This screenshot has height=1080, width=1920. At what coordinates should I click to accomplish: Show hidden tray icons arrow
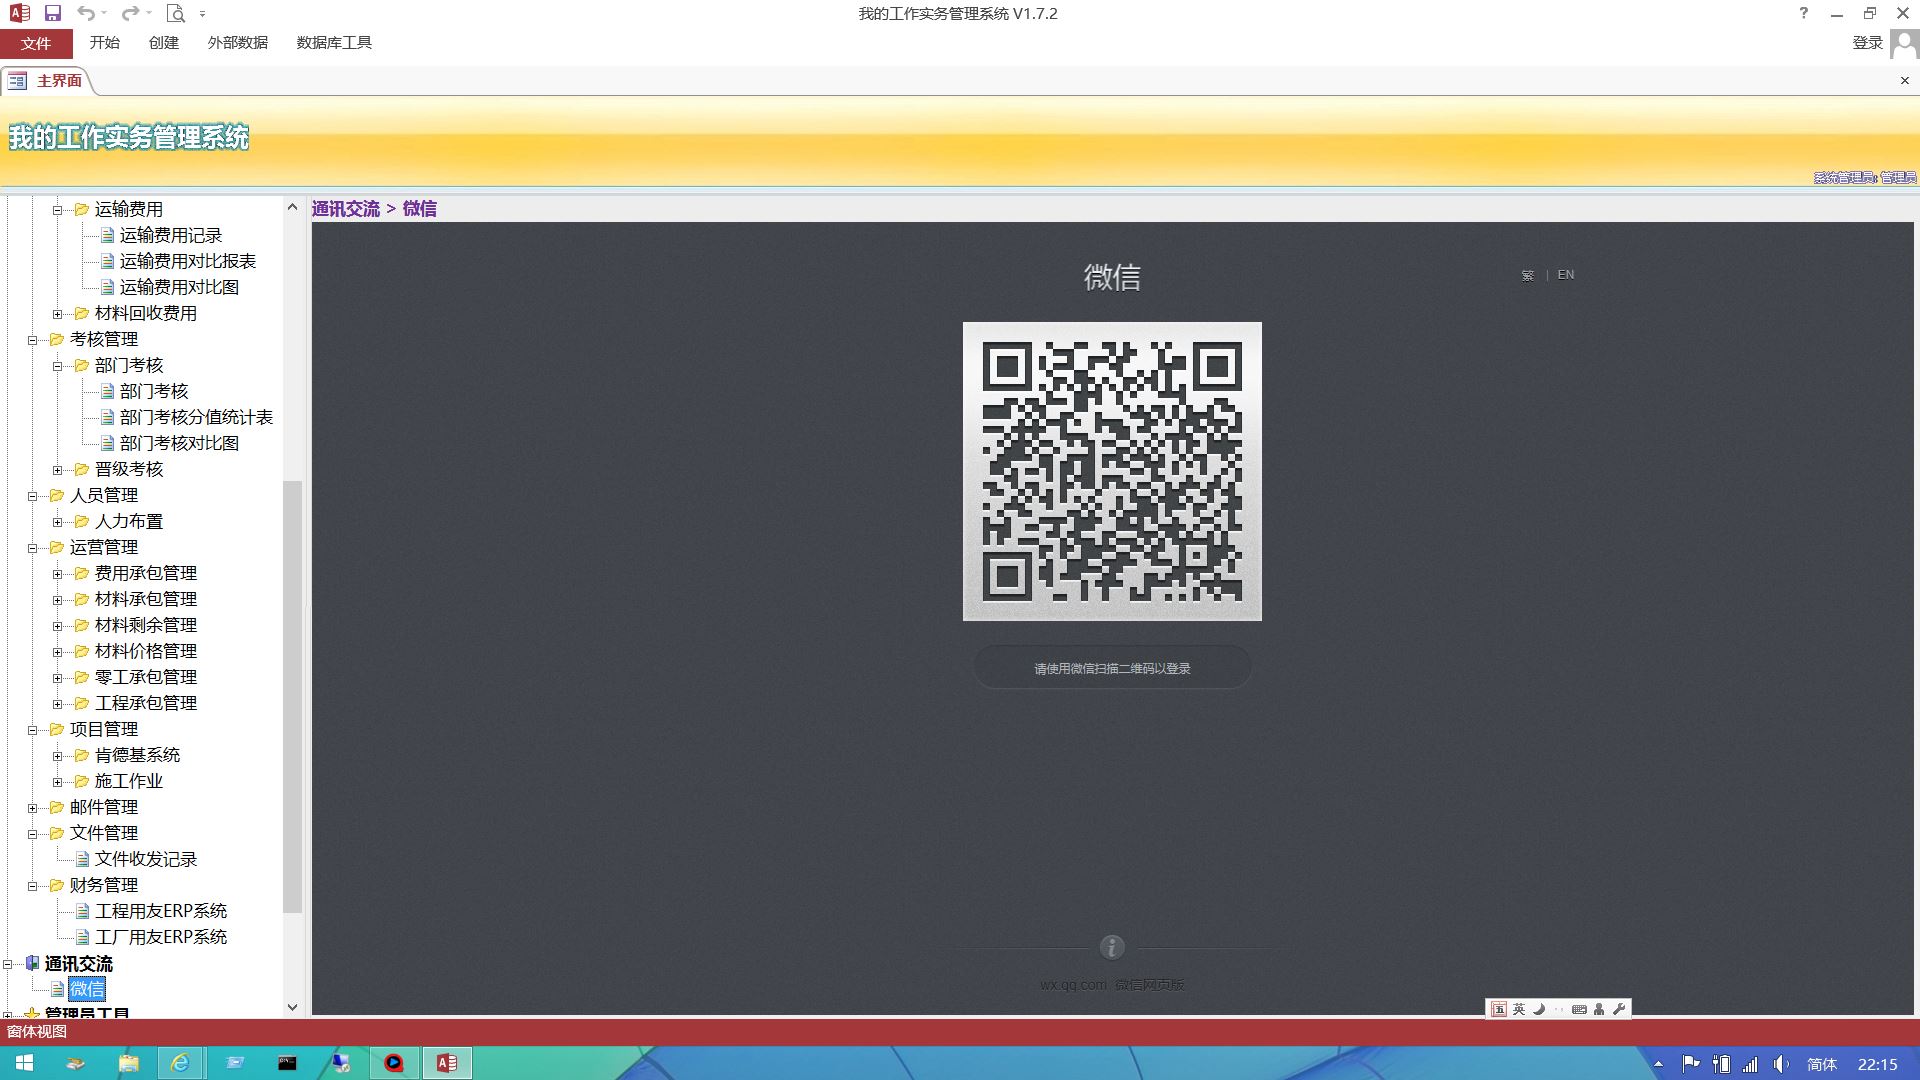(1659, 1064)
